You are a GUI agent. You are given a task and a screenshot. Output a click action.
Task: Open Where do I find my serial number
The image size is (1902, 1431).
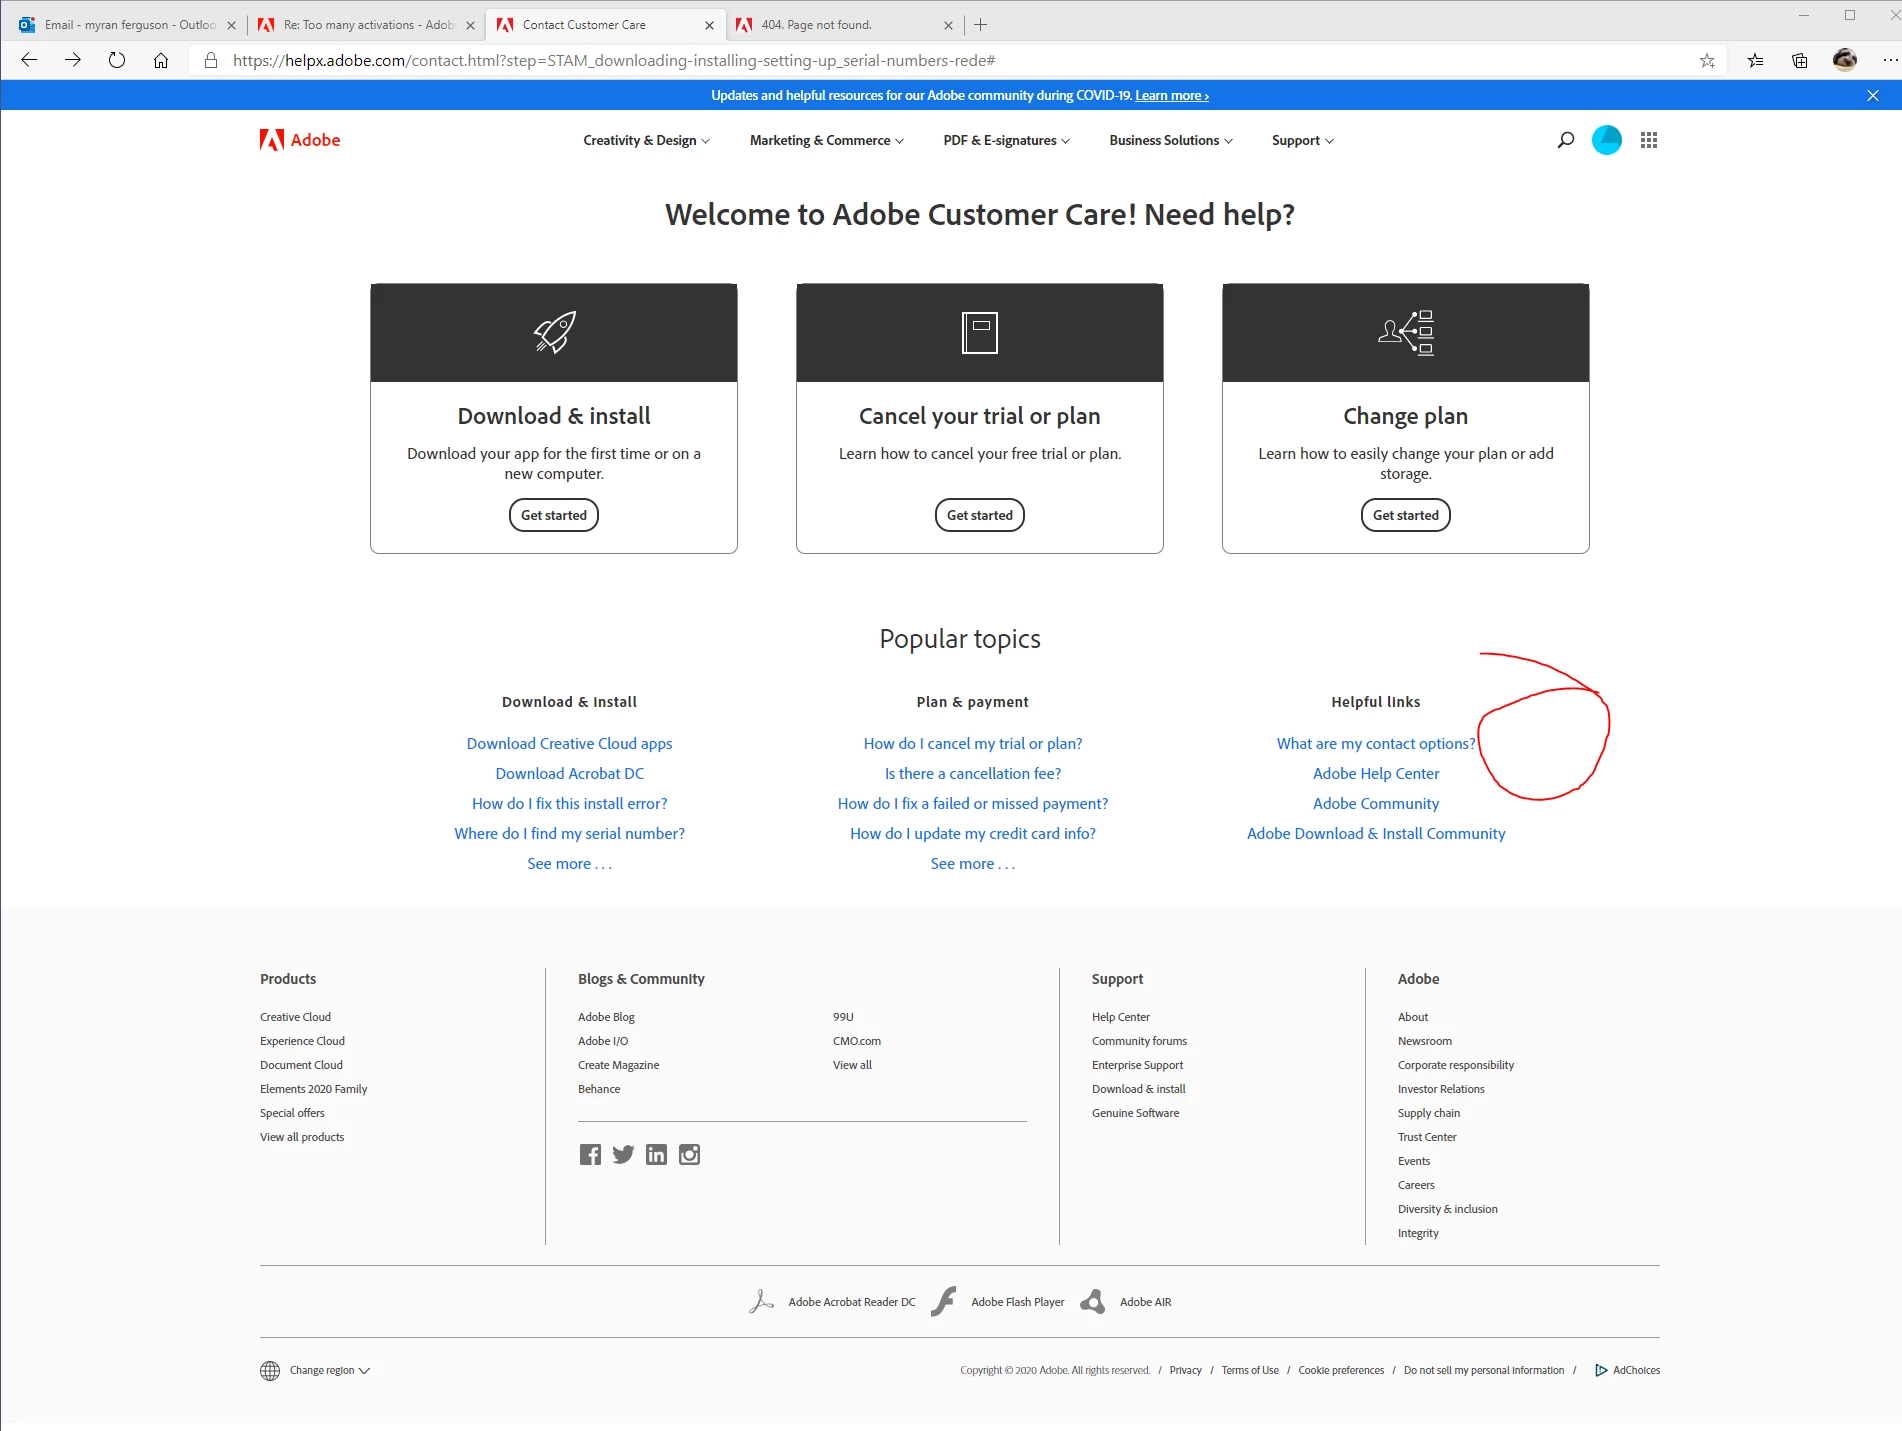[570, 833]
